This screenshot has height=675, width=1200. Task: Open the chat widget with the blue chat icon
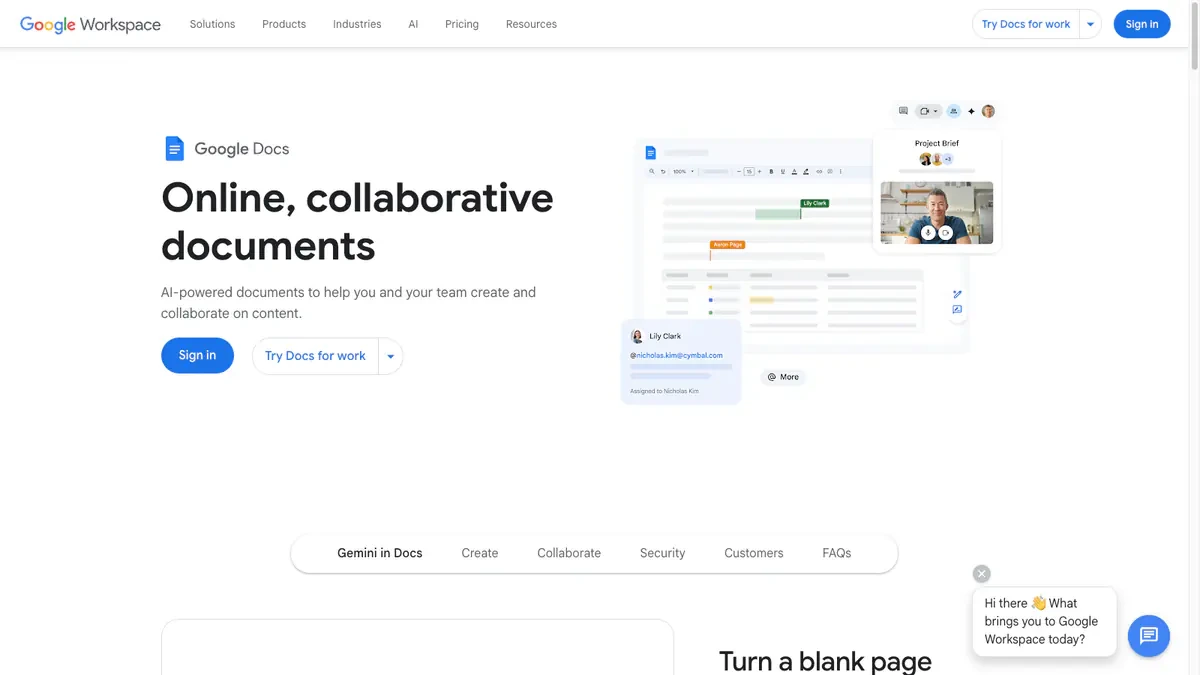point(1148,635)
